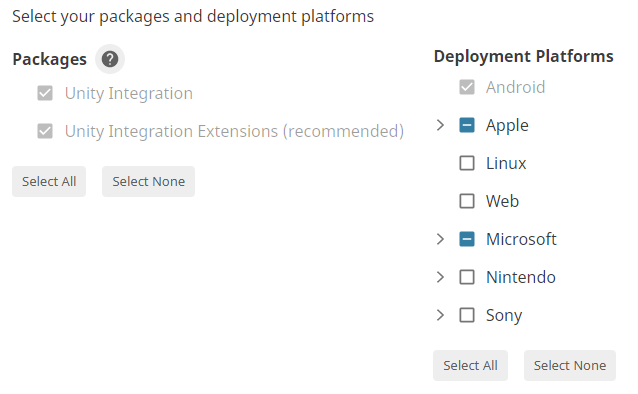This screenshot has height=394, width=638.
Task: Expand the Sony platform chevron
Action: pyautogui.click(x=440, y=315)
